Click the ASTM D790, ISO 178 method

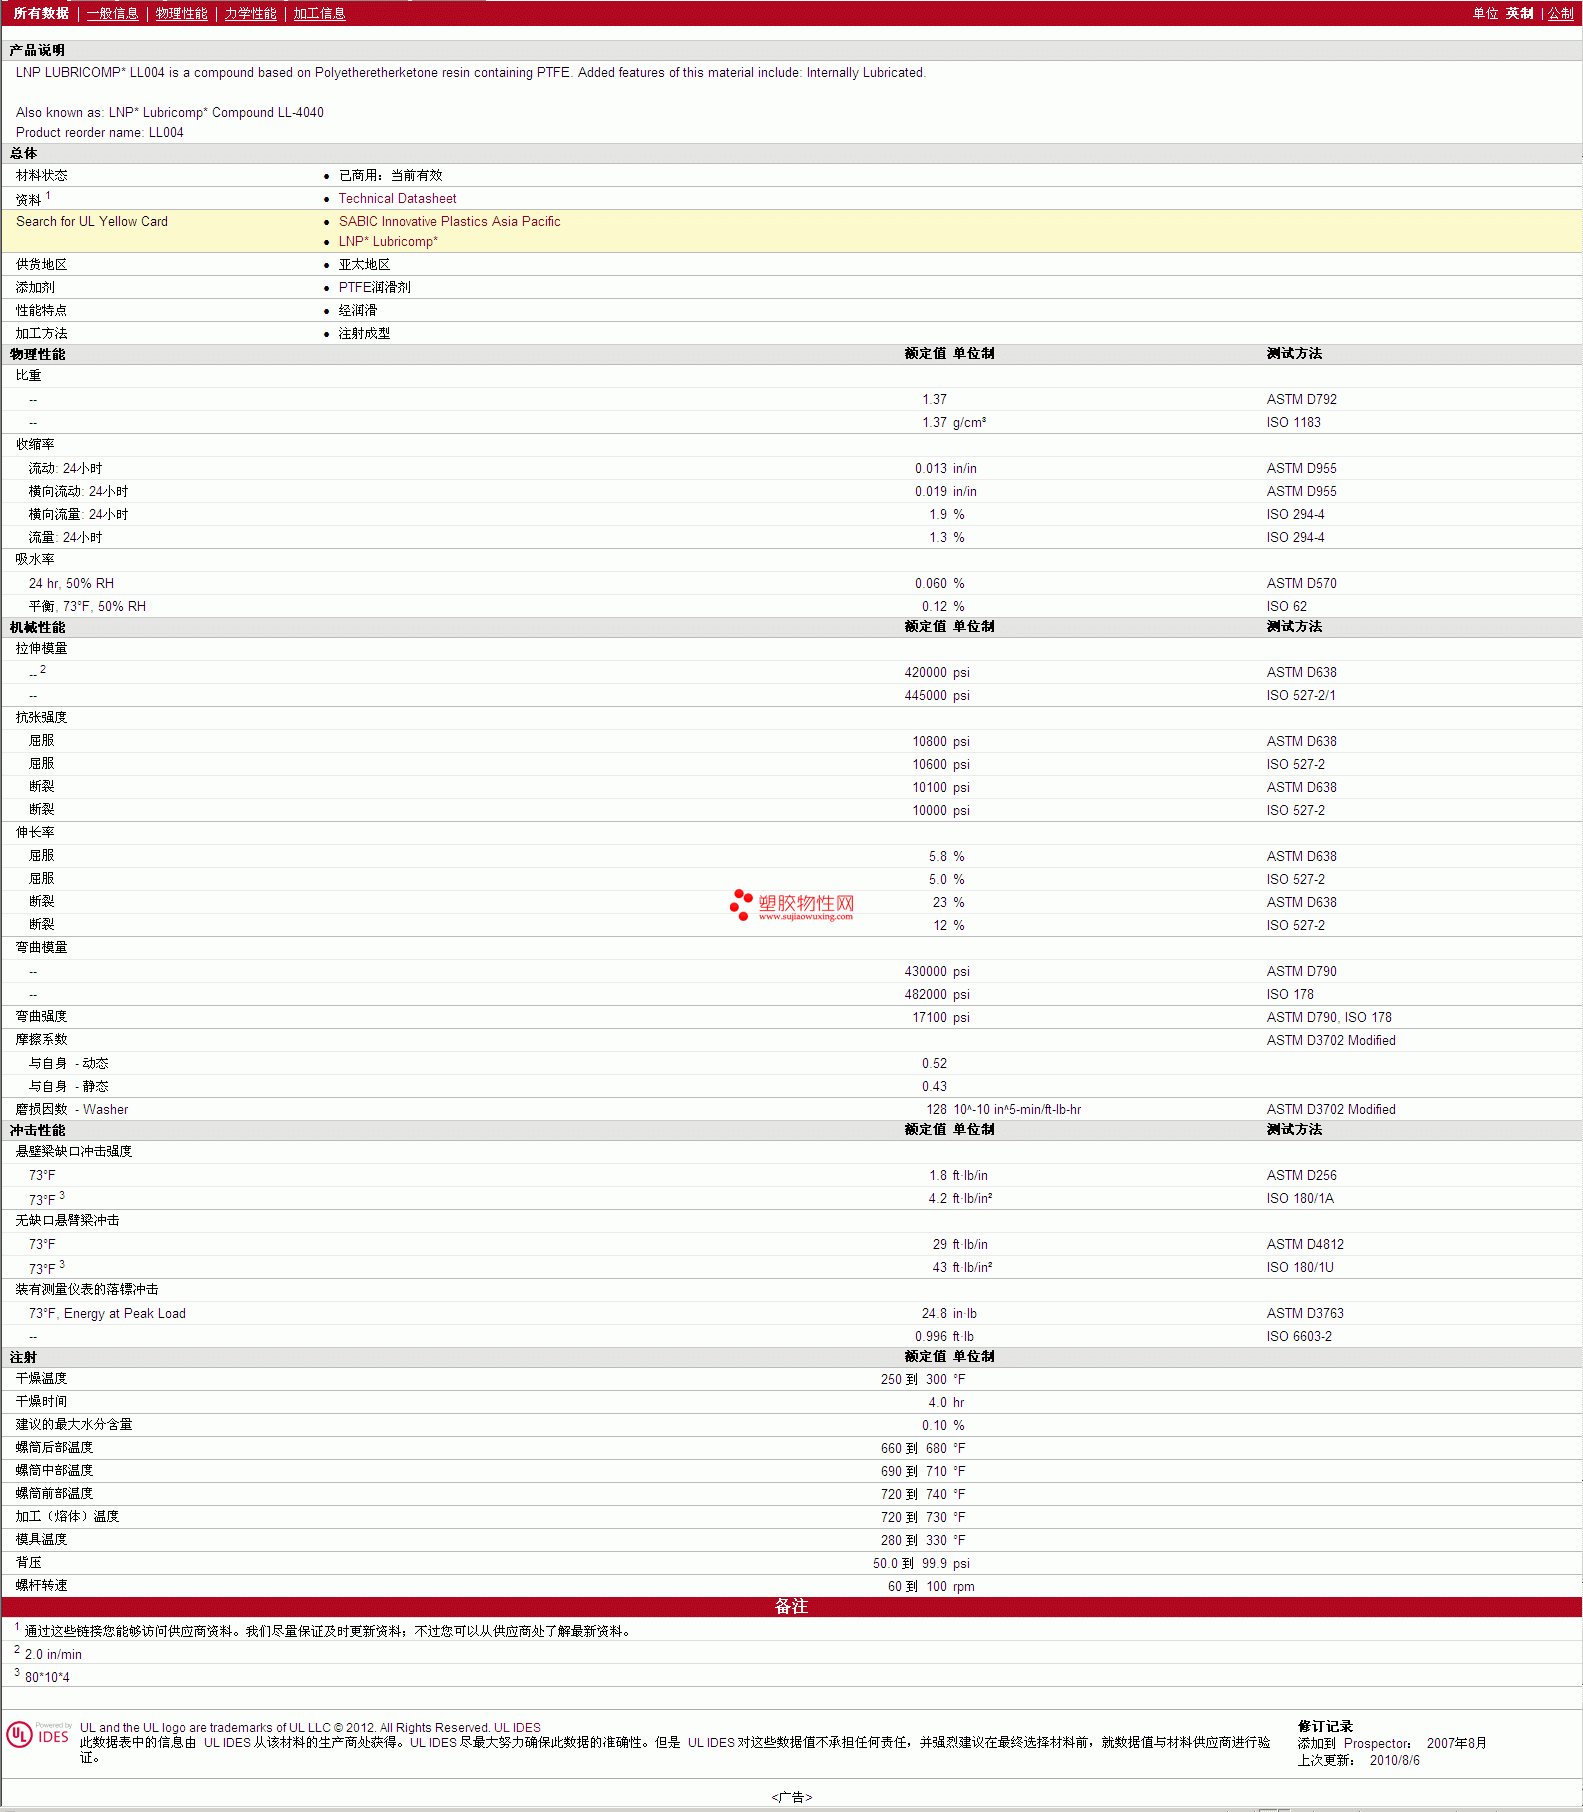[1329, 1018]
